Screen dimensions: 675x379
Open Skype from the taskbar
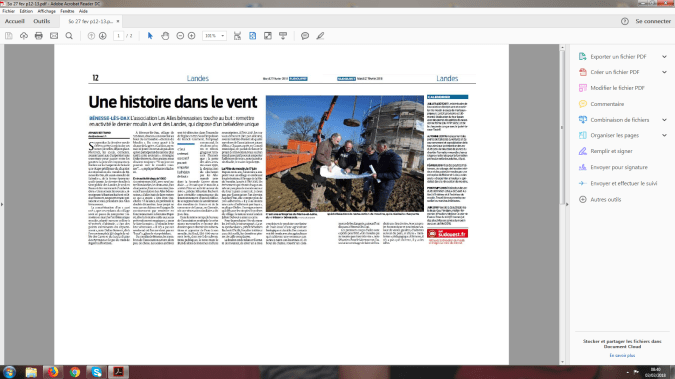(x=96, y=372)
